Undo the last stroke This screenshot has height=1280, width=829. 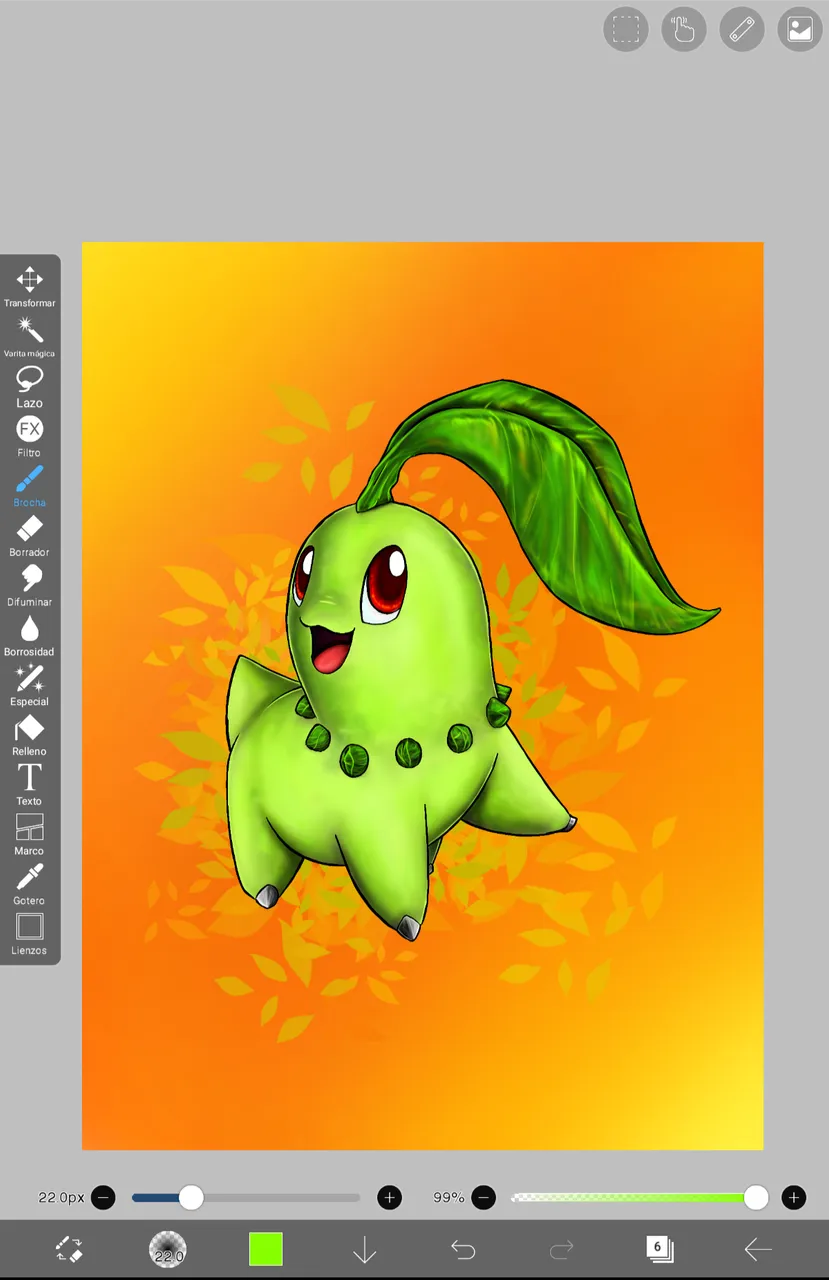(x=463, y=1249)
